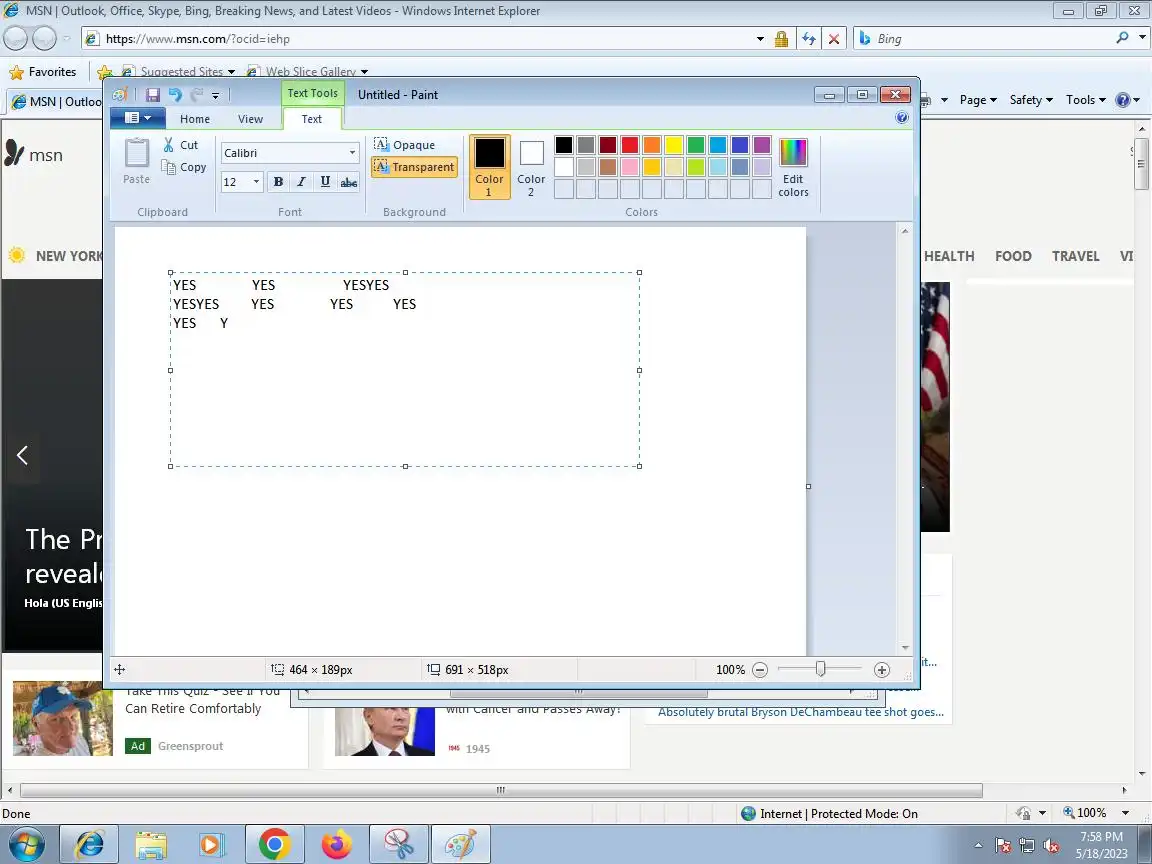Click the Bing search magnifier icon

1122,37
